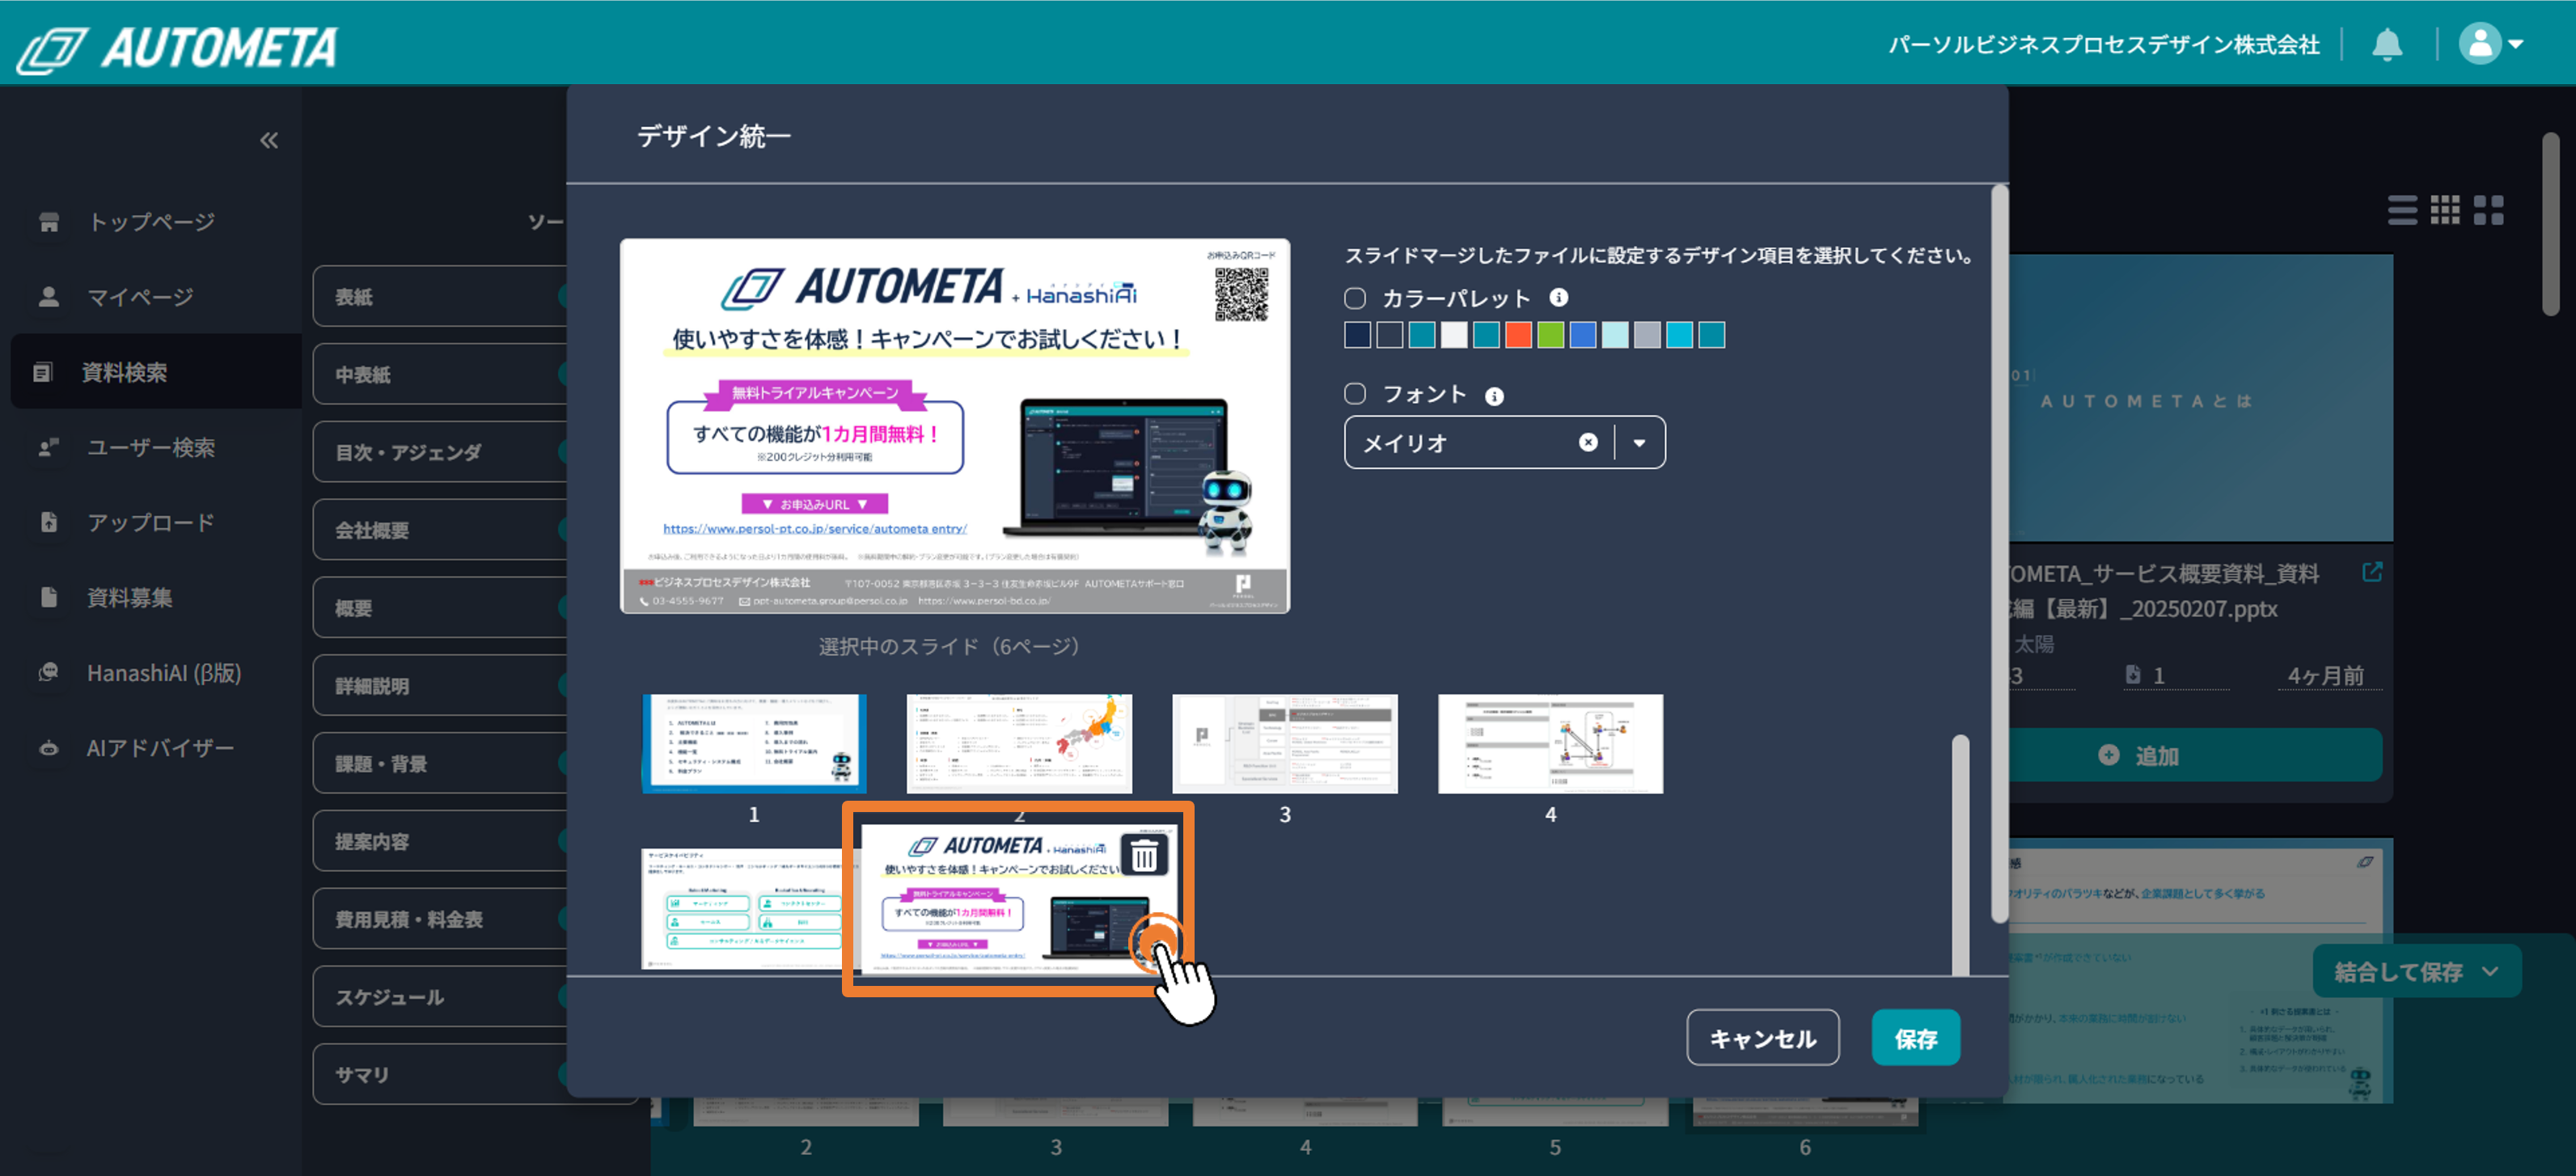The image size is (2576, 1176).
Task: Select slide thumbnail 2 with Japan map
Action: tap(1019, 744)
